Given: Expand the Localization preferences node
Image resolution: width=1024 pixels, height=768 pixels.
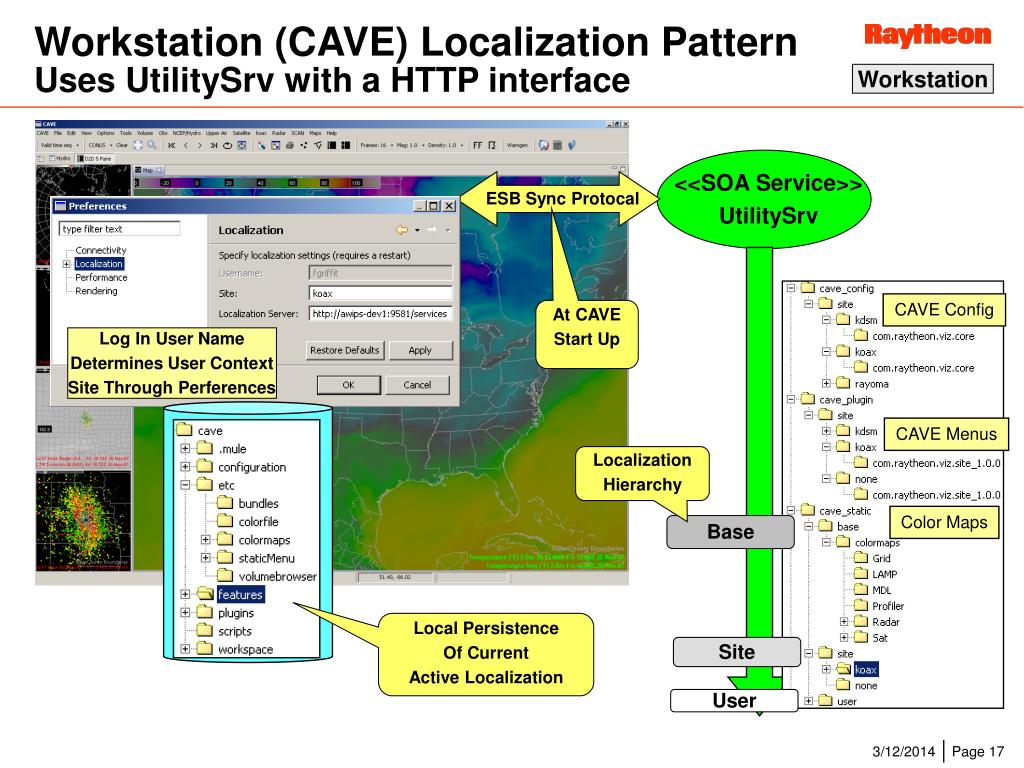Looking at the screenshot, I should tap(67, 264).
